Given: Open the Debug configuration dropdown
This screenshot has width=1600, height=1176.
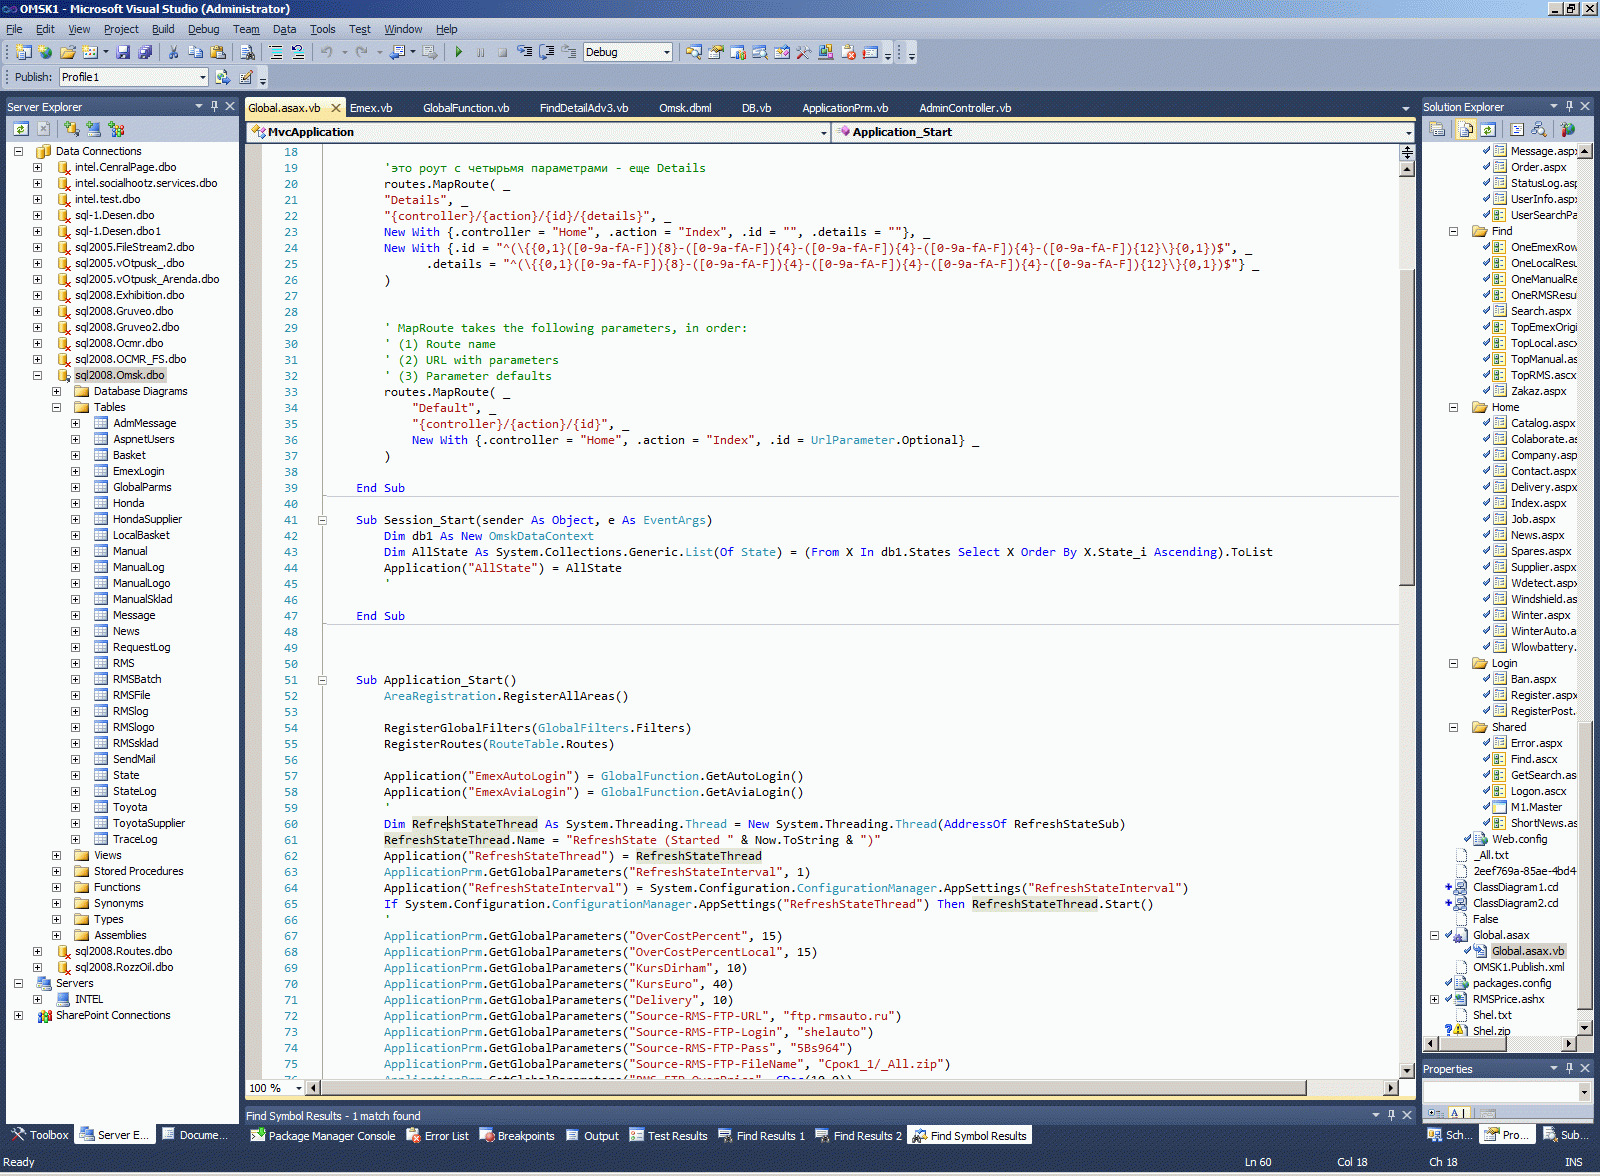Looking at the screenshot, I should click(x=666, y=52).
